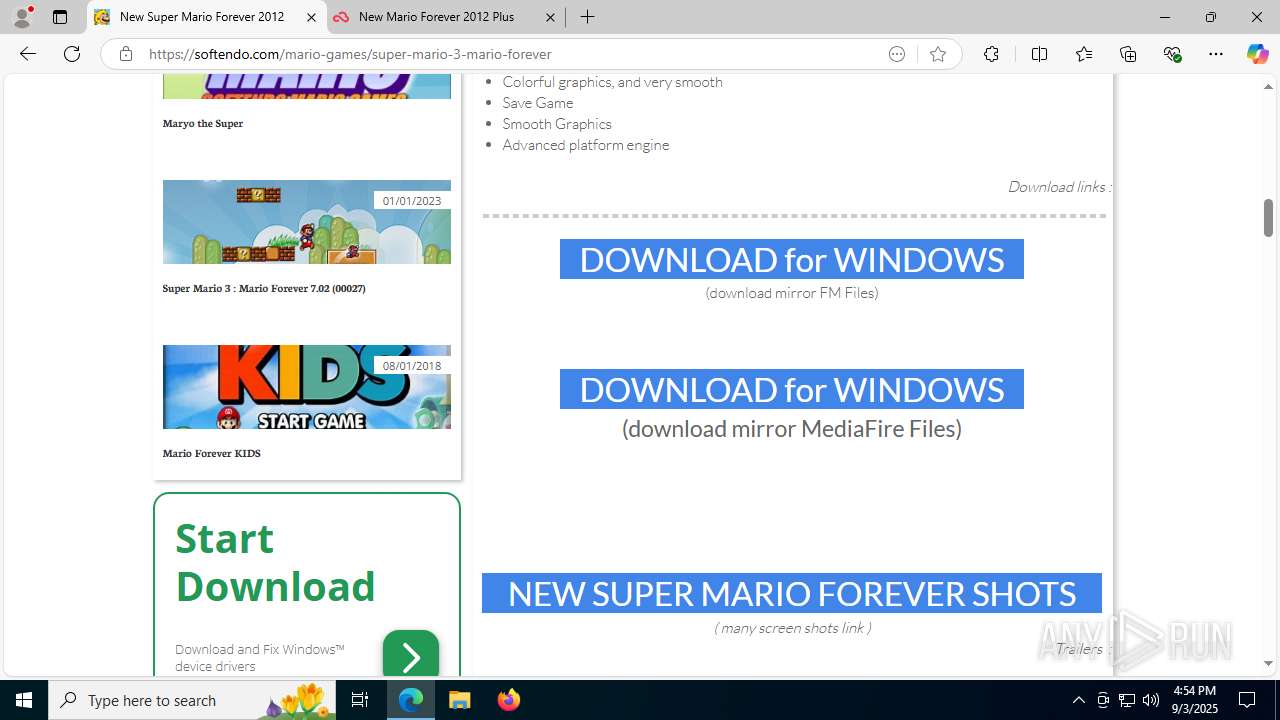
Task: Open the tab actions menu icon
Action: tap(60, 17)
